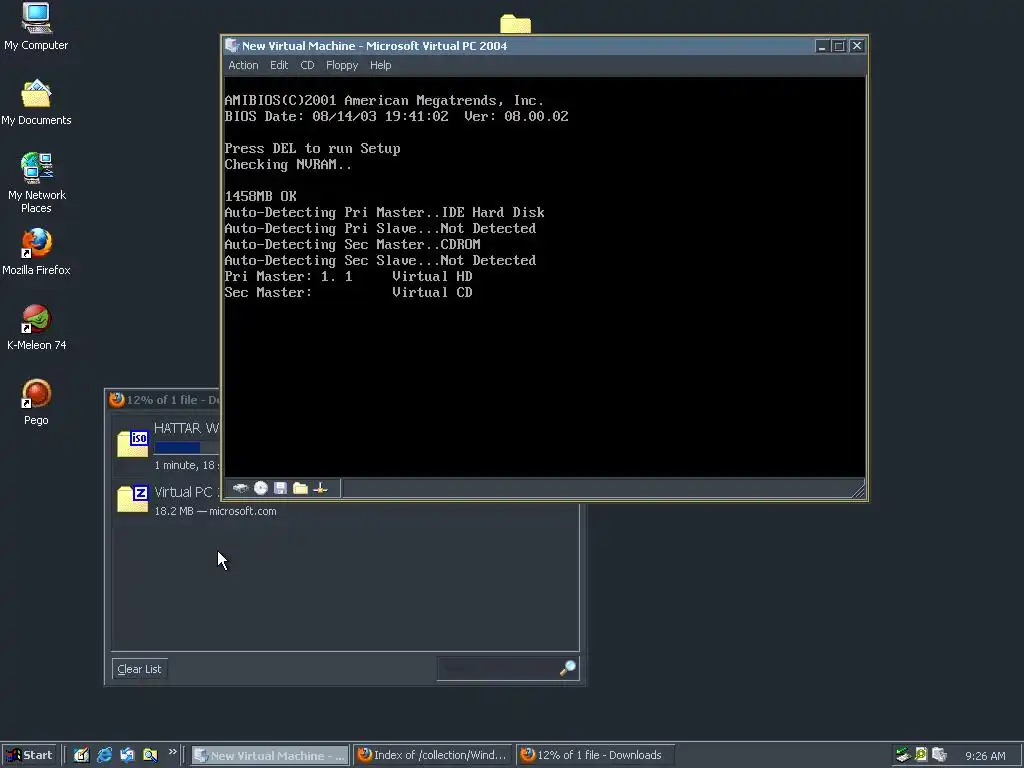Click the network adapter status icon in Virtual PC
The image size is (1024, 768).
(320, 488)
